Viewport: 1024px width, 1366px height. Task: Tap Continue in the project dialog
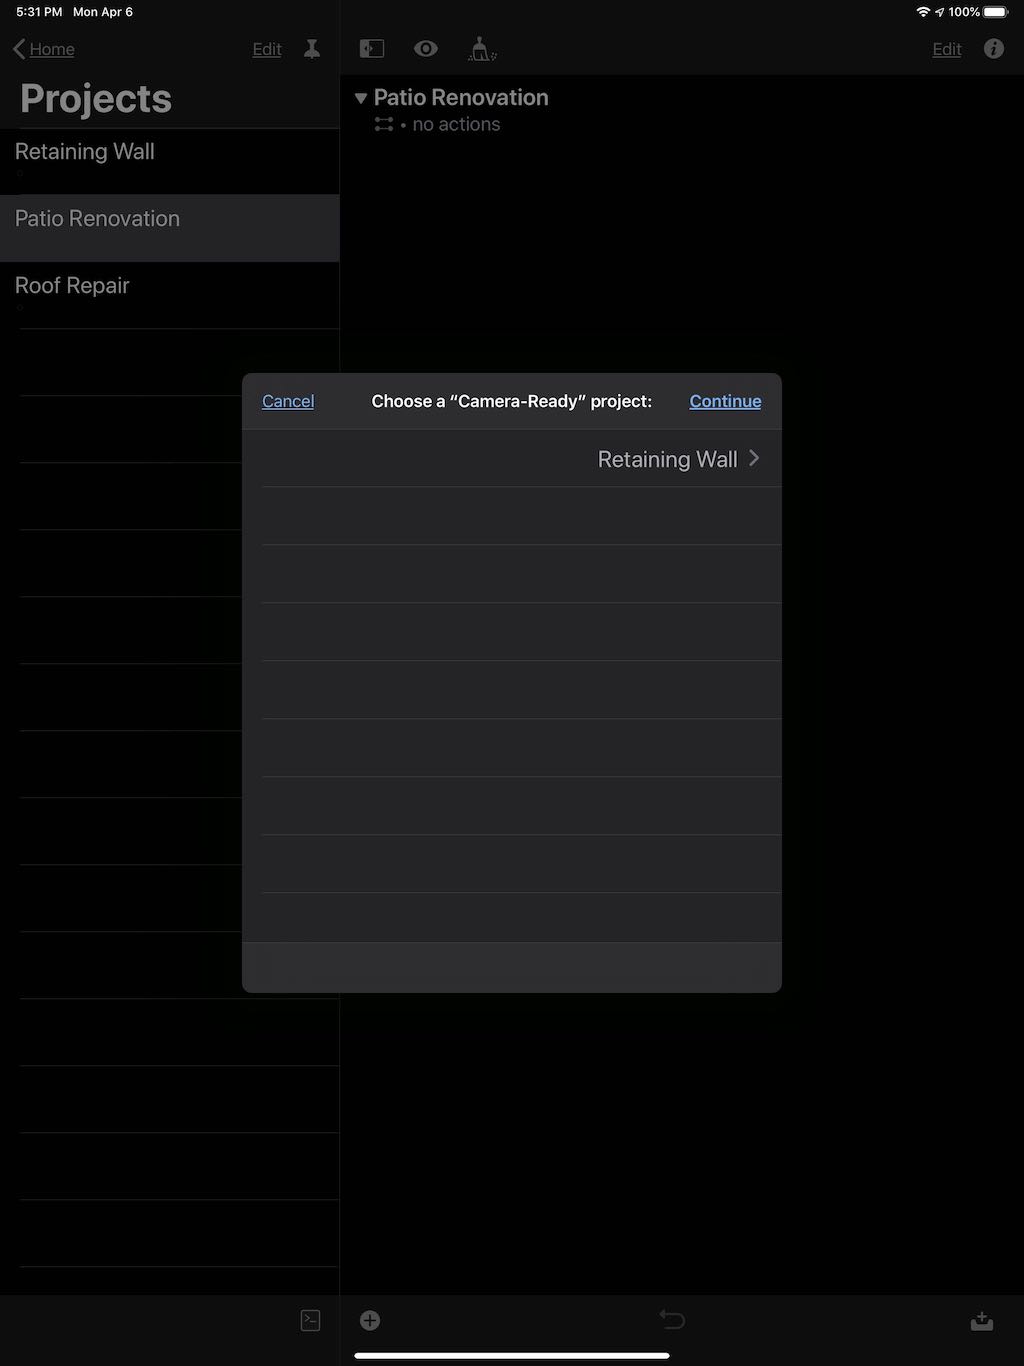725,401
